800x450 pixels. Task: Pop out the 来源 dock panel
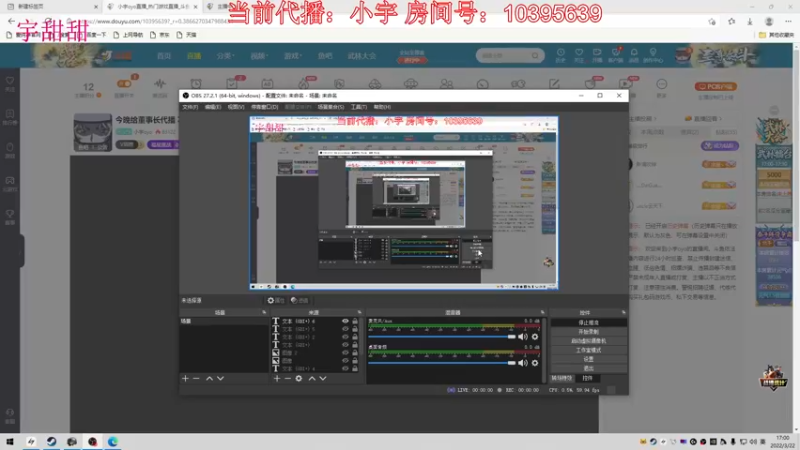pos(360,312)
